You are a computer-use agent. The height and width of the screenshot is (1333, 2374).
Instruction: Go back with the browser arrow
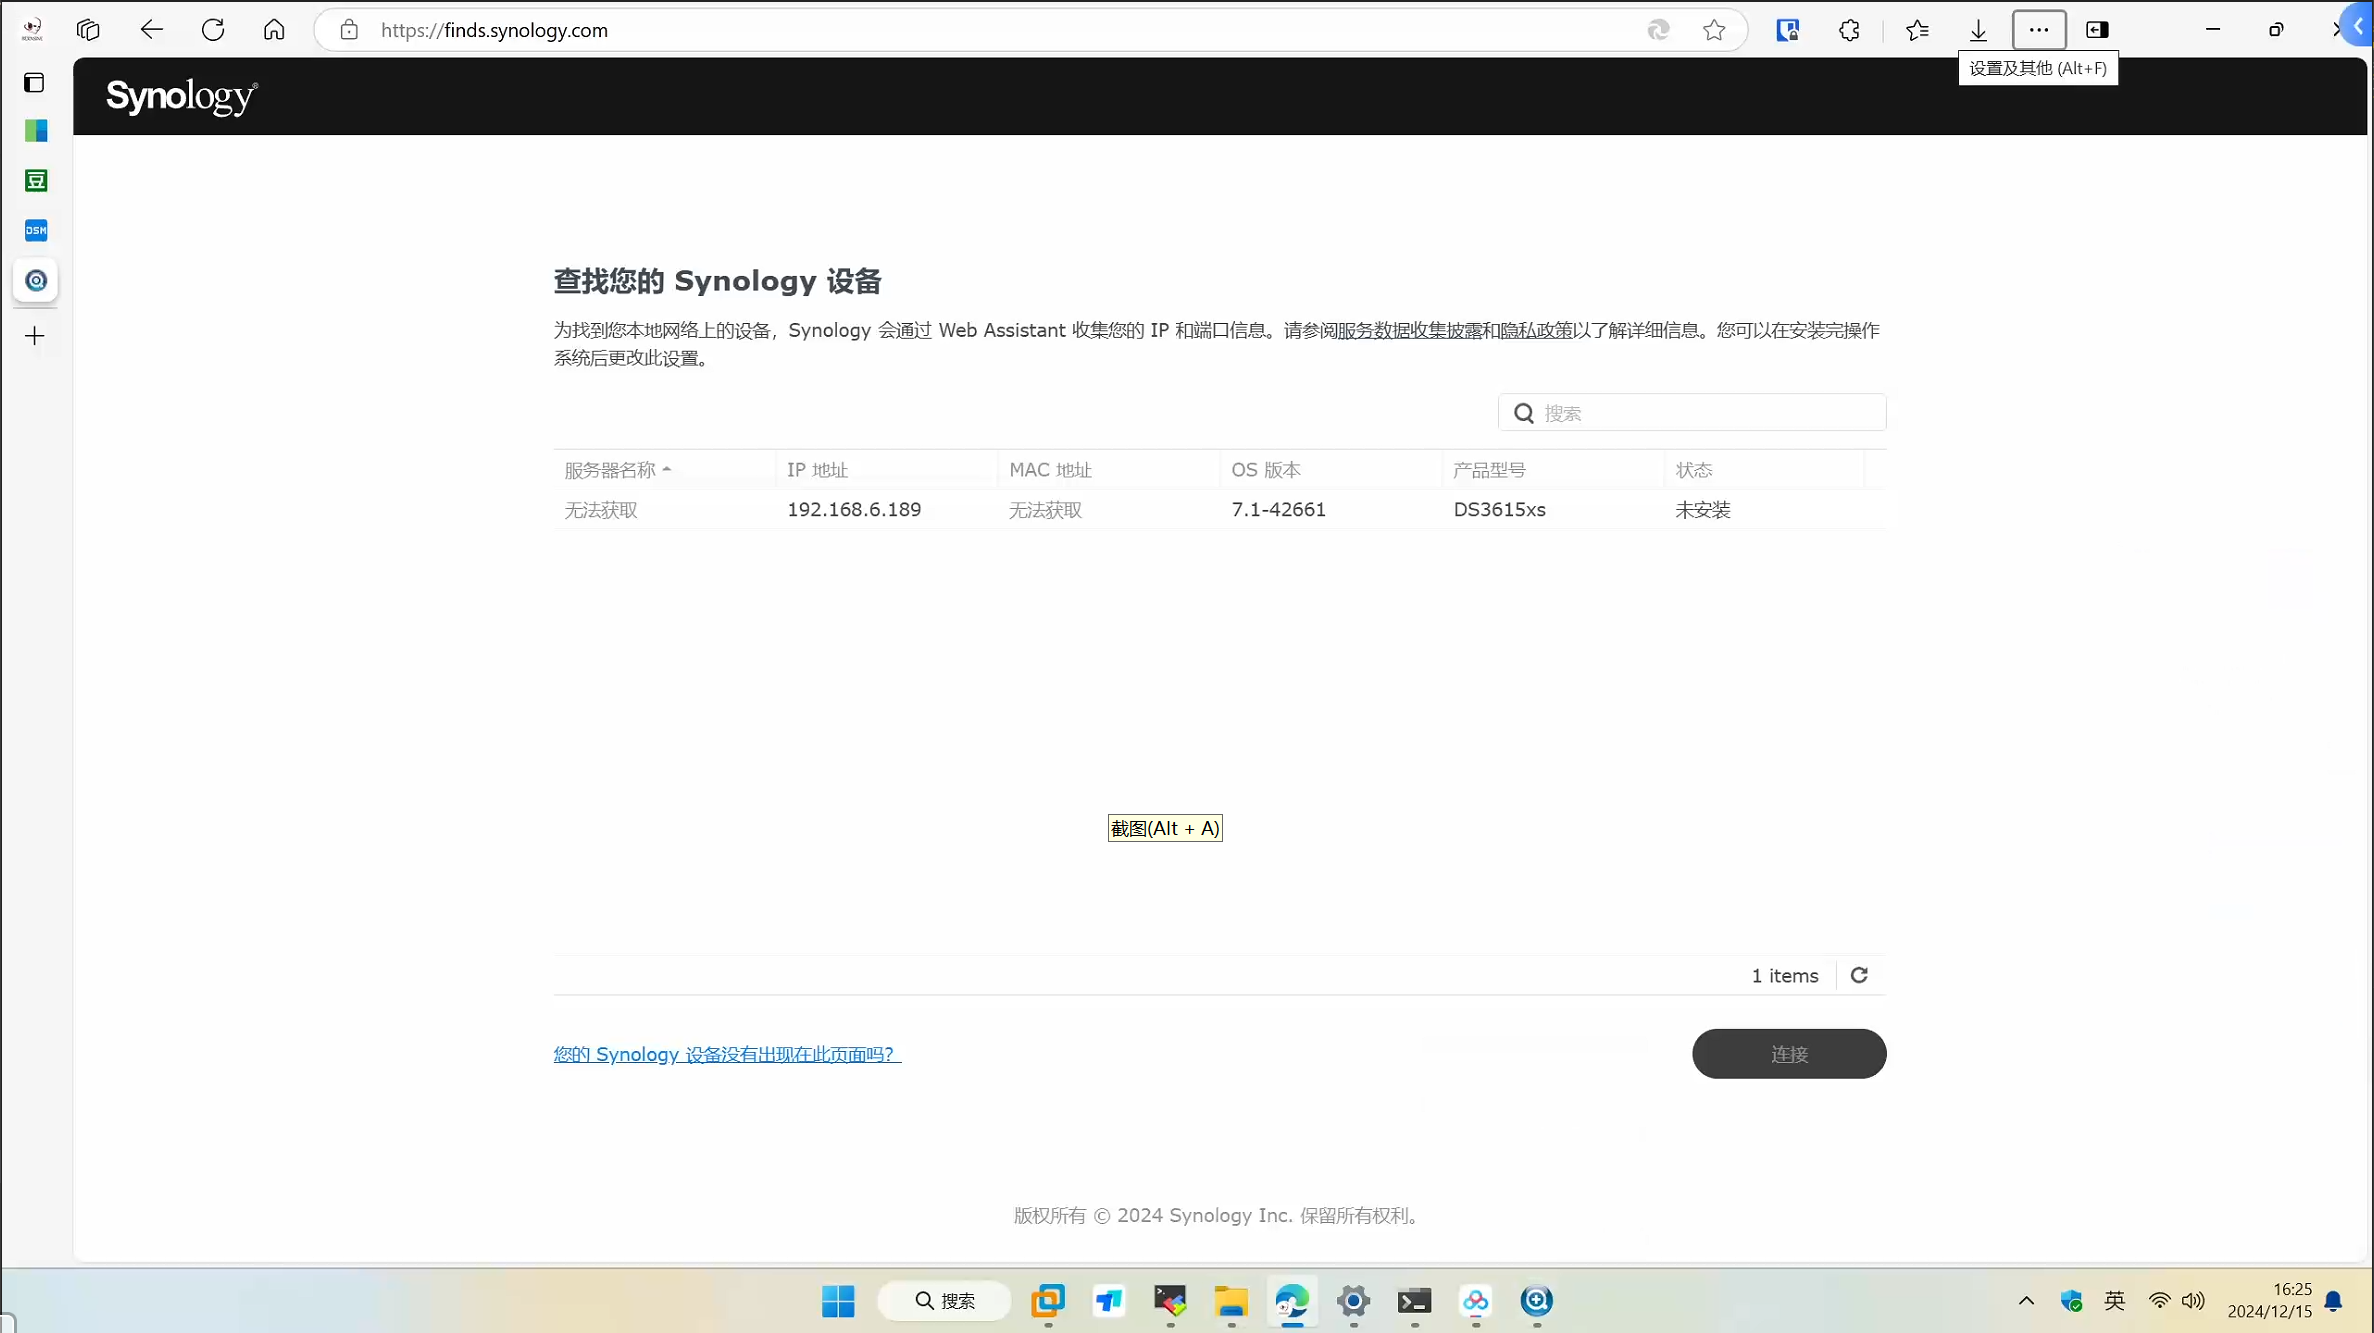coord(151,30)
